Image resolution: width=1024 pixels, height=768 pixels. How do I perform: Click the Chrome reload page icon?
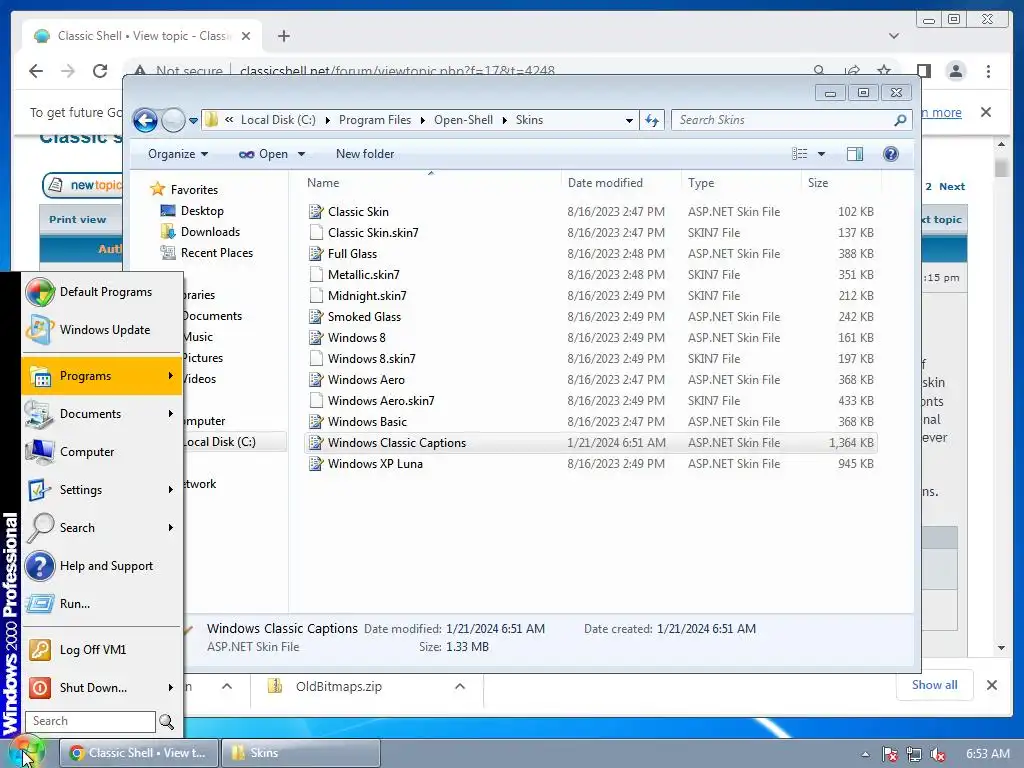click(x=100, y=71)
